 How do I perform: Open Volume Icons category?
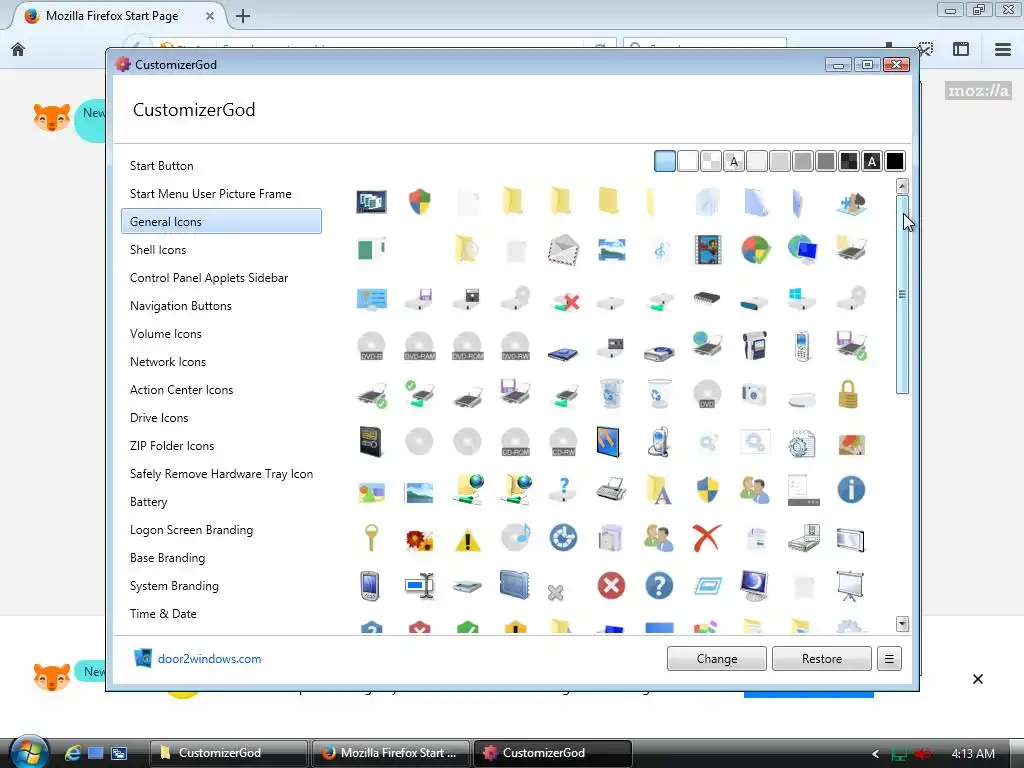point(166,334)
